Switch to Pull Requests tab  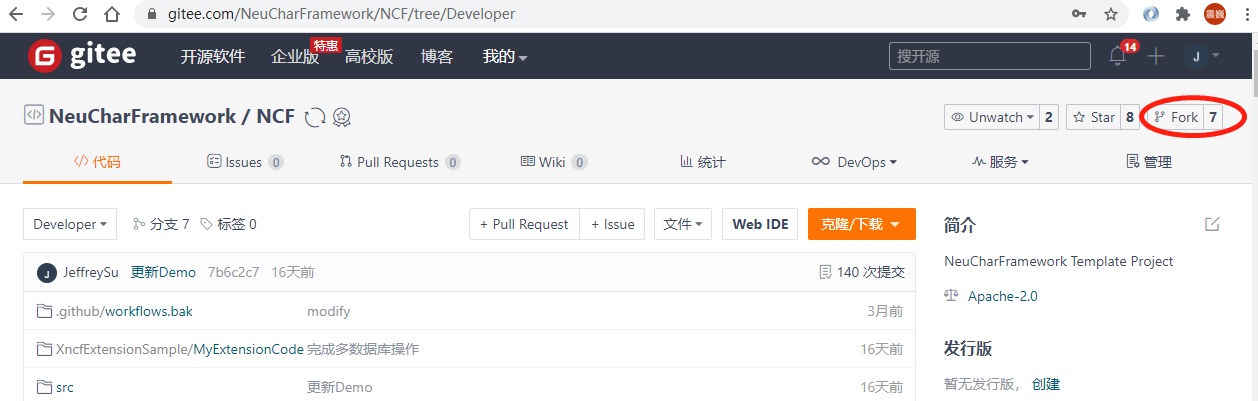click(x=400, y=162)
